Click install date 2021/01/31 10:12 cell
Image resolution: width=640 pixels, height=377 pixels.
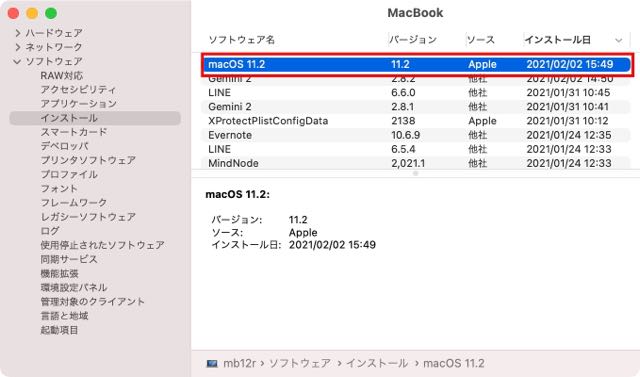567,121
